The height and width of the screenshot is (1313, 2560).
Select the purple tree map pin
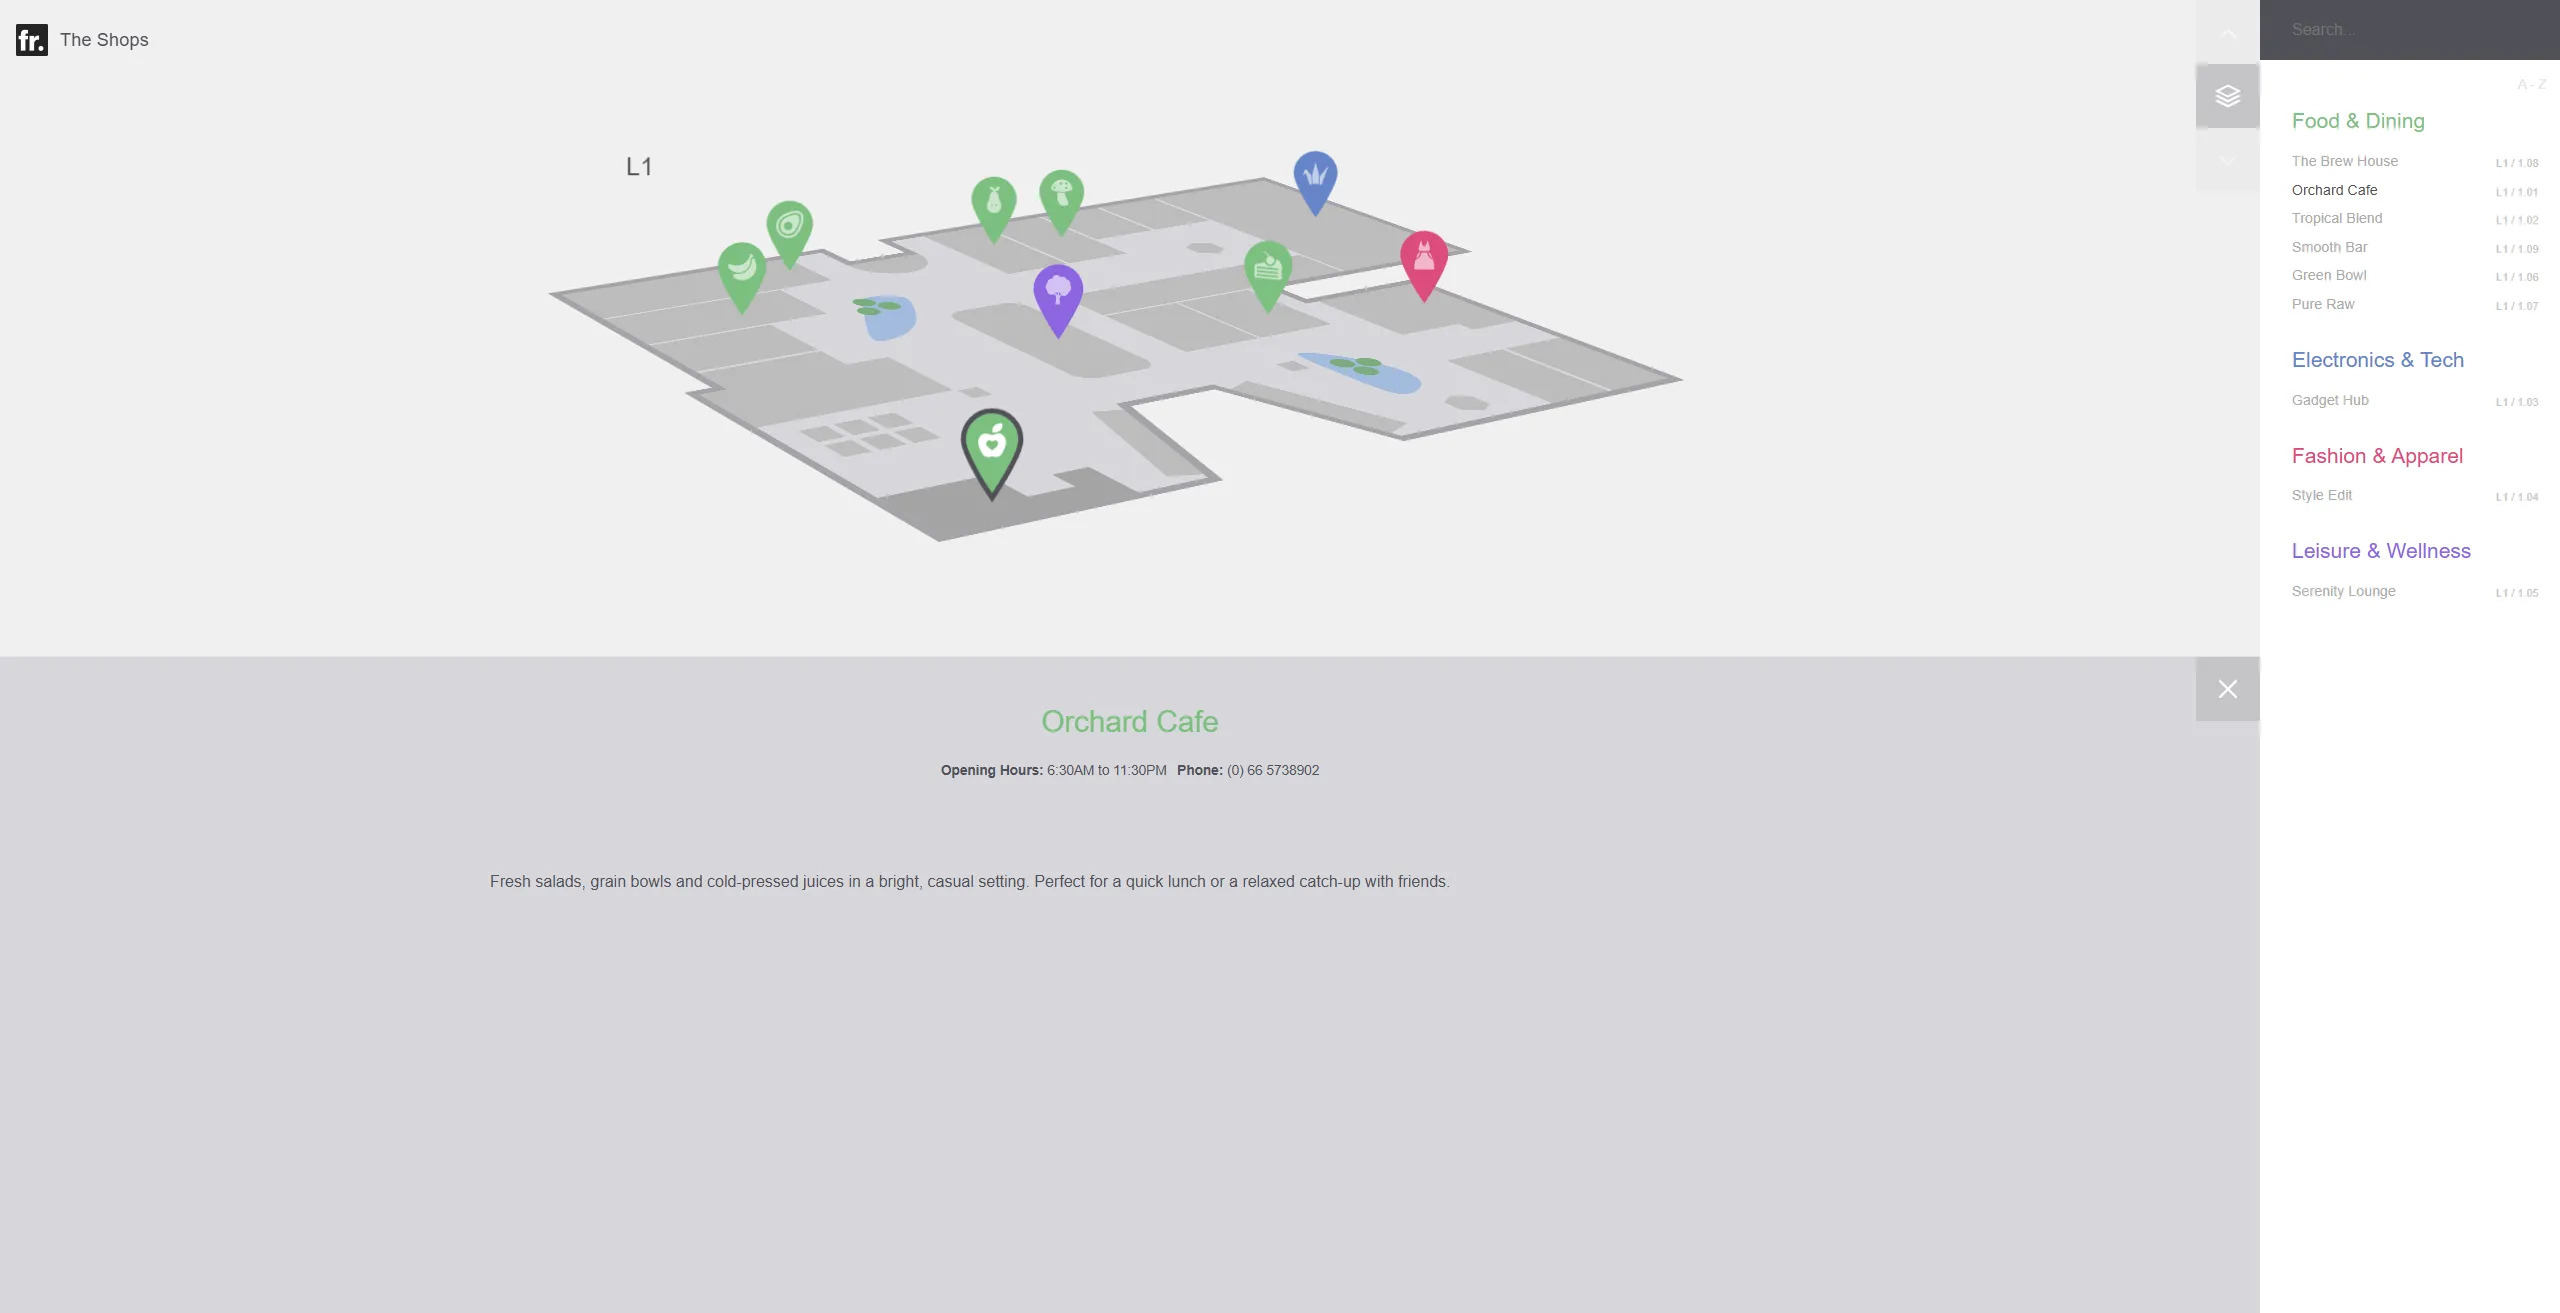1057,294
